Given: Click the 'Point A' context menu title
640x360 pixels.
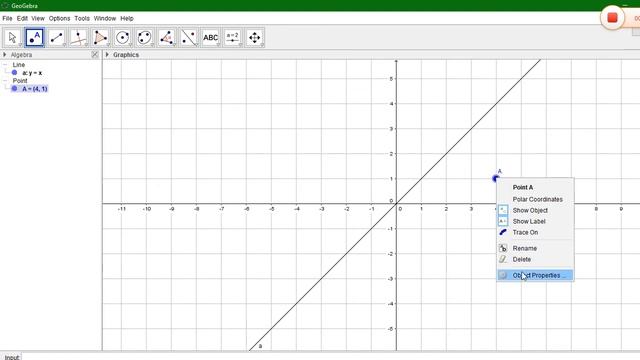Looking at the screenshot, I should pyautogui.click(x=523, y=187).
